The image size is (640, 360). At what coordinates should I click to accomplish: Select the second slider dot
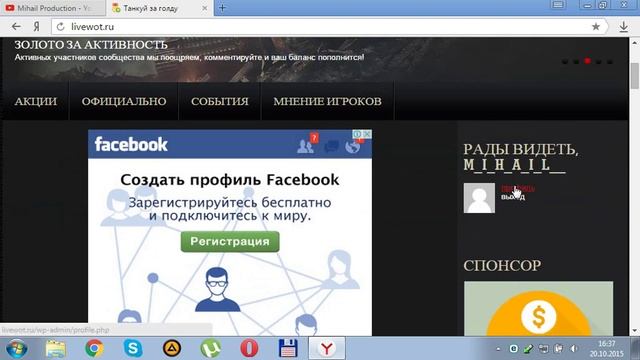tap(576, 62)
